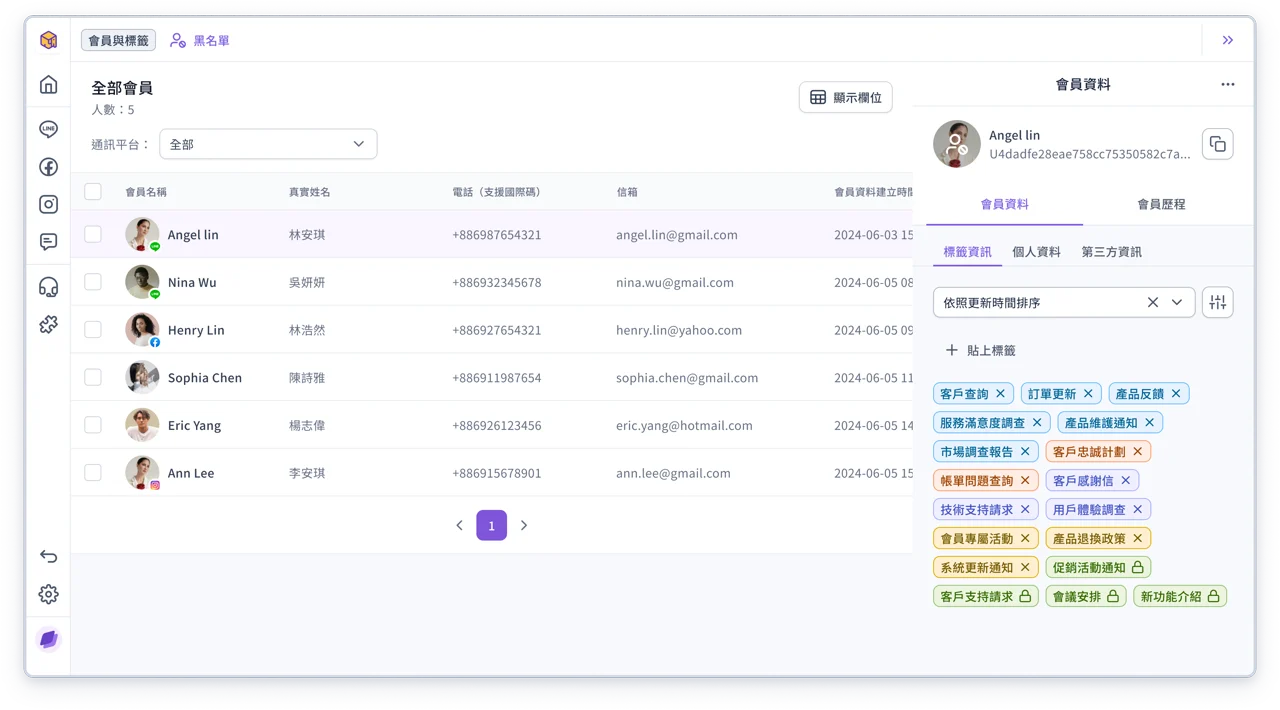Click 貼上標籤 to add a tag

tap(981, 350)
